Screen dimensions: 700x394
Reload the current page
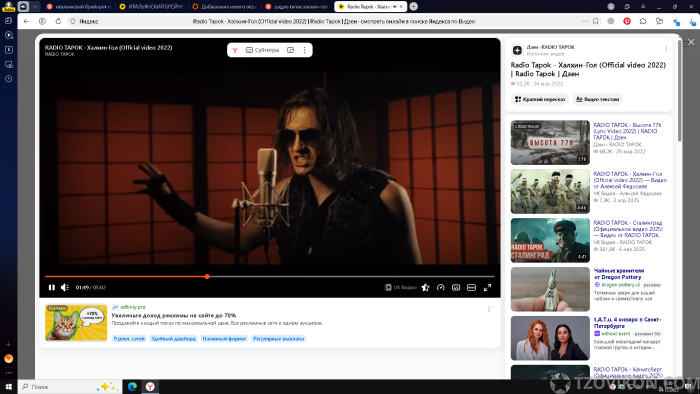click(x=58, y=21)
